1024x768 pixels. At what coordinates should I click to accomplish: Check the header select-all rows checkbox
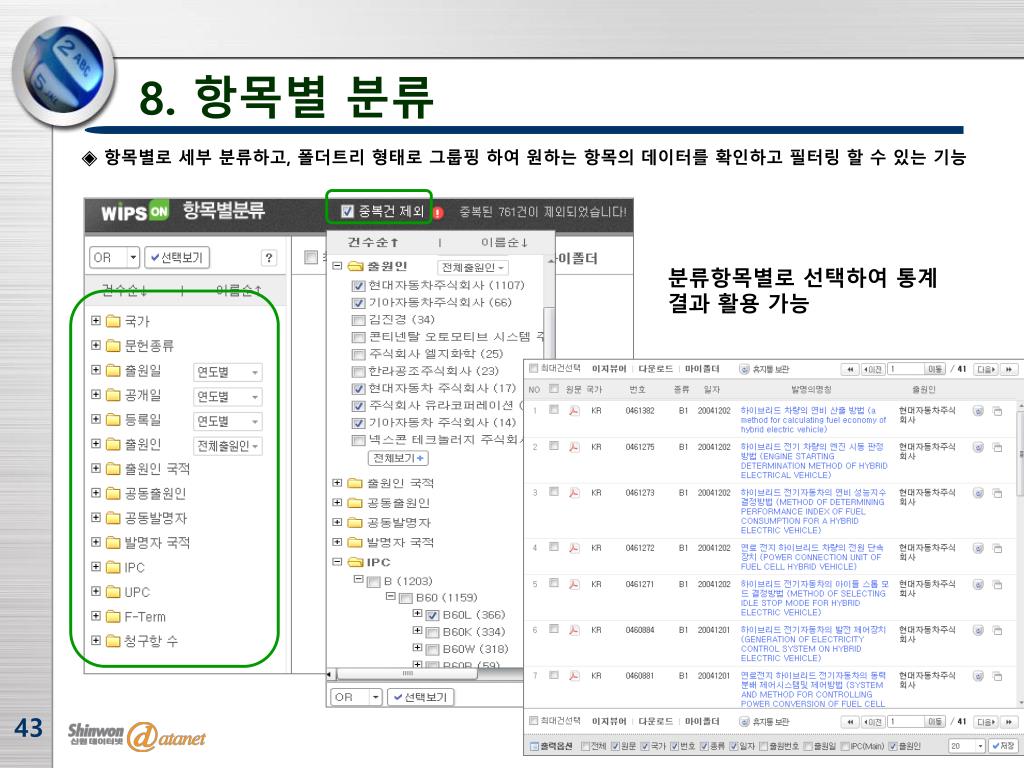(554, 389)
